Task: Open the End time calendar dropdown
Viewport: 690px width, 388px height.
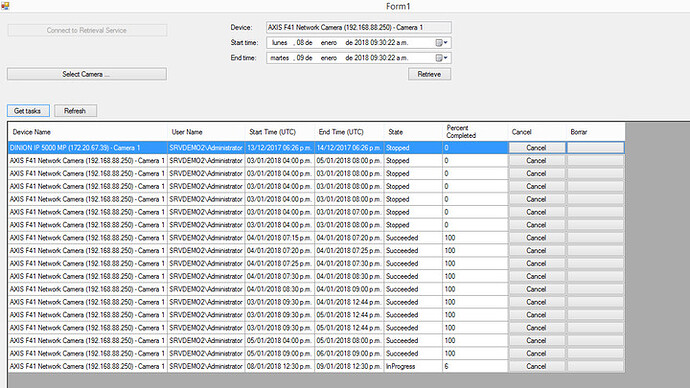Action: (x=441, y=58)
